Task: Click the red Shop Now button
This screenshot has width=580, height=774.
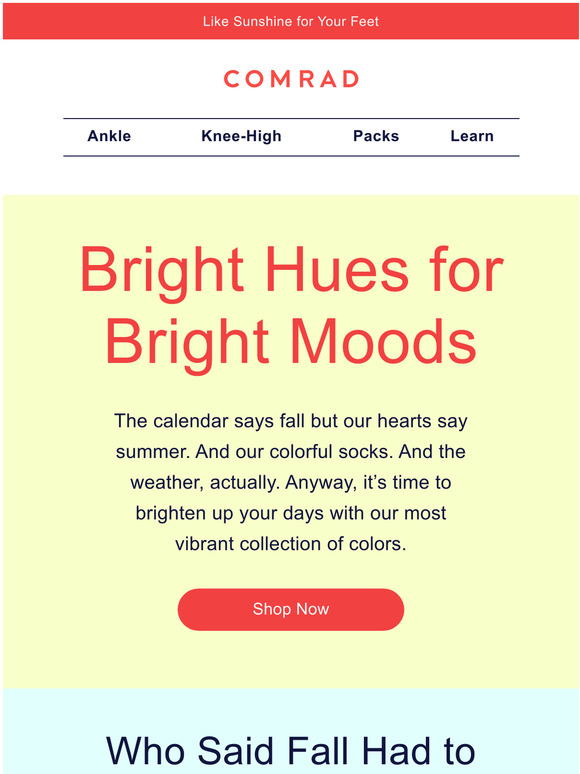Action: coord(291,609)
